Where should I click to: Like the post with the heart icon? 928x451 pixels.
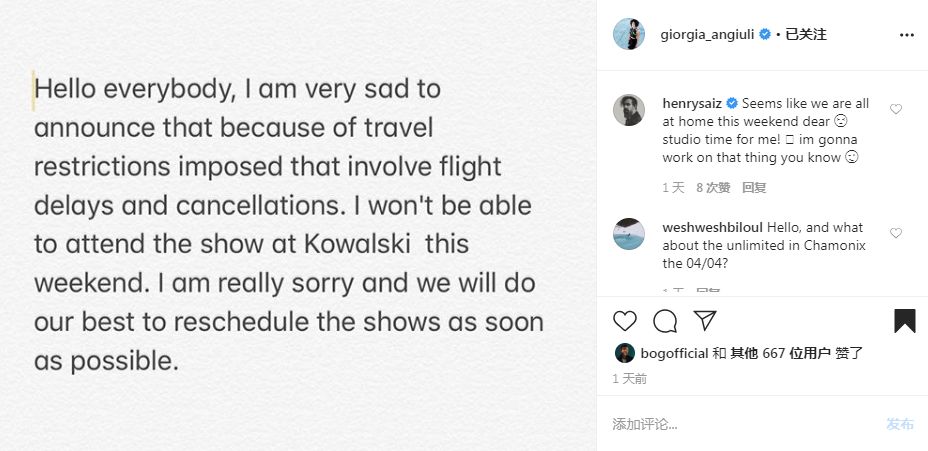pos(624,321)
